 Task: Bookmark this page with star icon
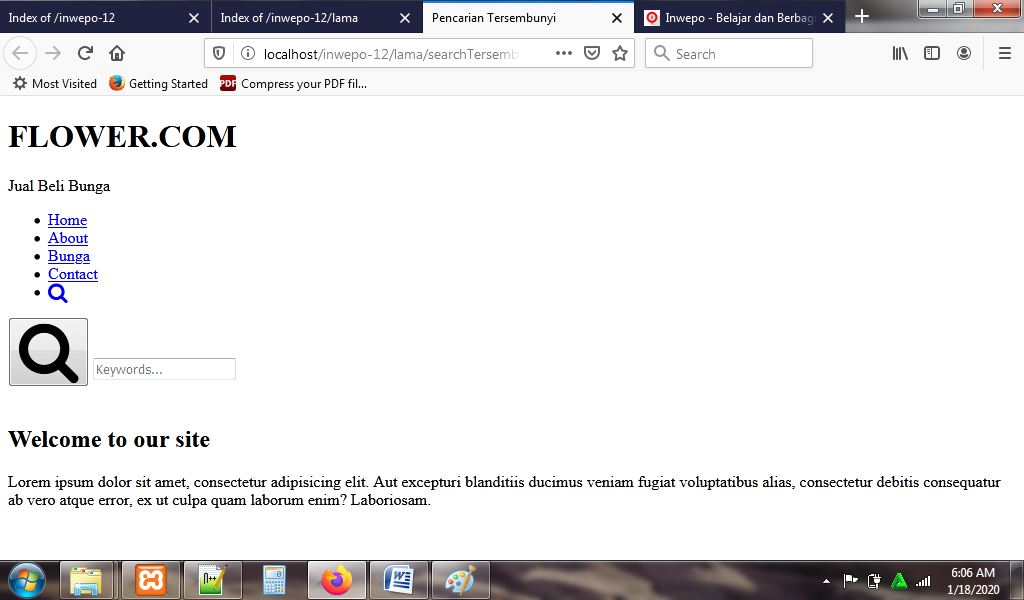tap(620, 54)
